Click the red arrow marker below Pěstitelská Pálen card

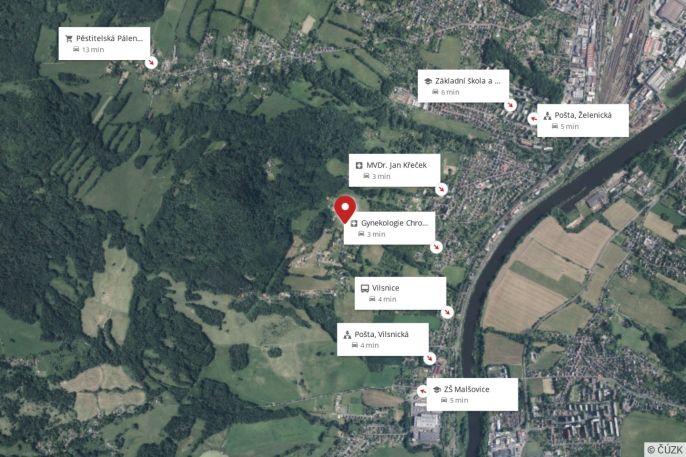click(x=151, y=63)
